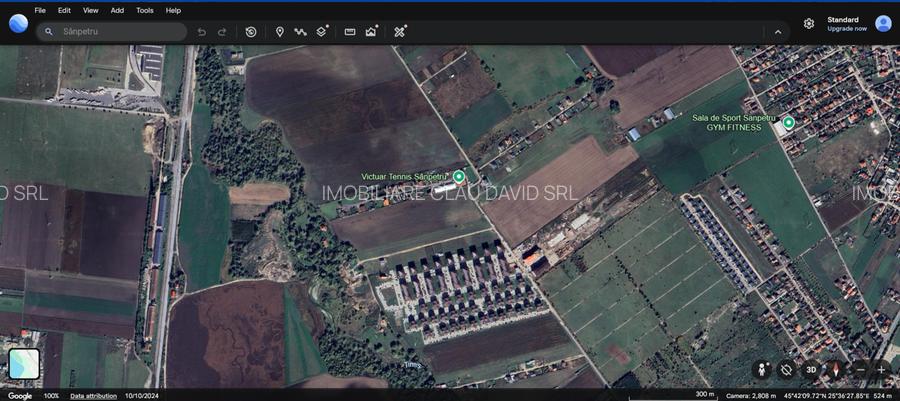This screenshot has height=401, width=900.
Task: Click the Google Earth home logo
Action: (x=18, y=23)
